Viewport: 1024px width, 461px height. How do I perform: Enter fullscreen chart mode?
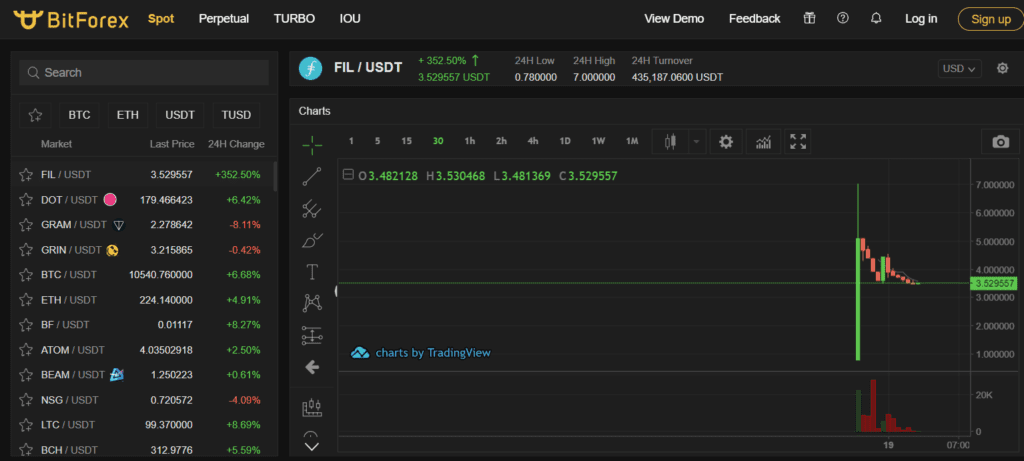tap(798, 141)
